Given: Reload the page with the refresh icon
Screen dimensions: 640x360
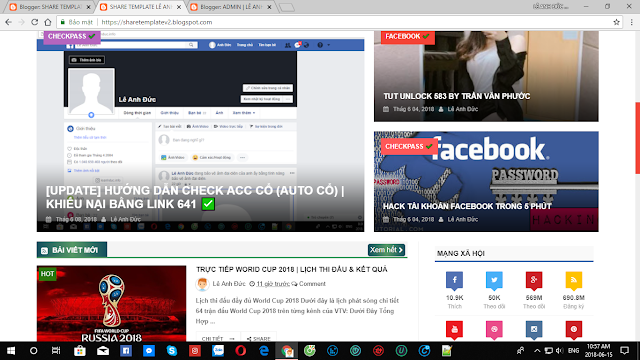Looking at the screenshot, I should [x=35, y=22].
